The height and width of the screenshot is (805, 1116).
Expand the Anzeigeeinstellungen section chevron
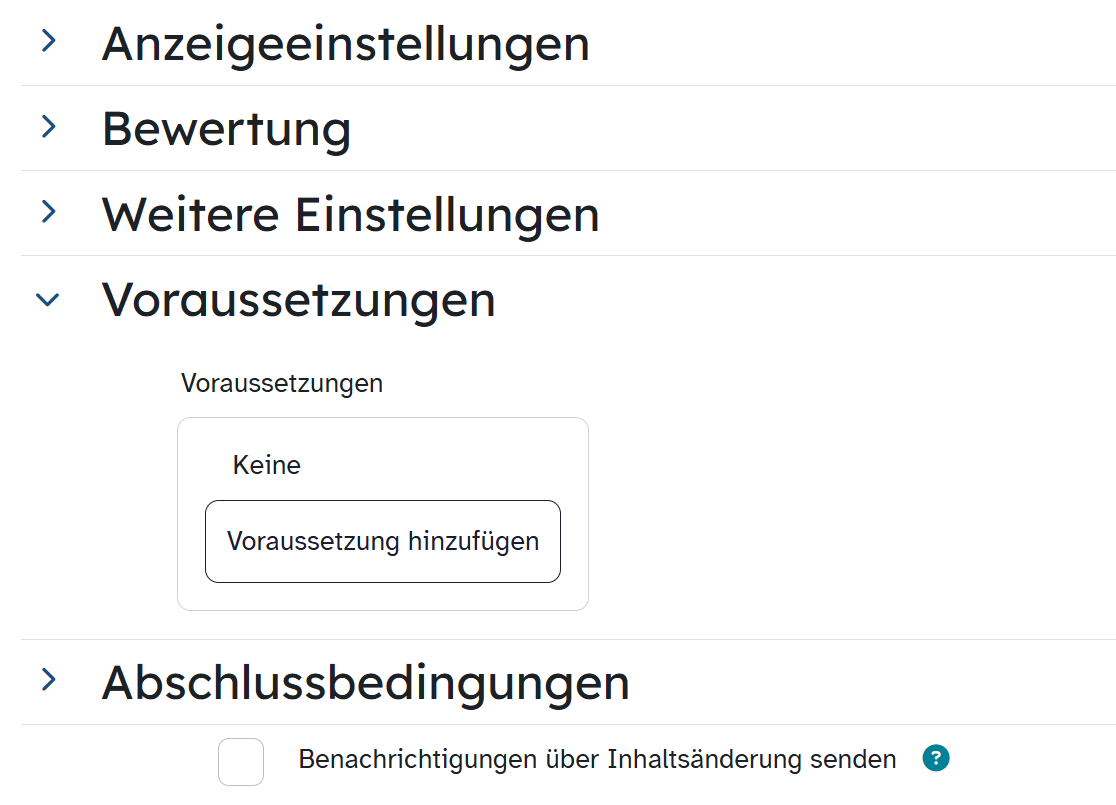coord(47,42)
